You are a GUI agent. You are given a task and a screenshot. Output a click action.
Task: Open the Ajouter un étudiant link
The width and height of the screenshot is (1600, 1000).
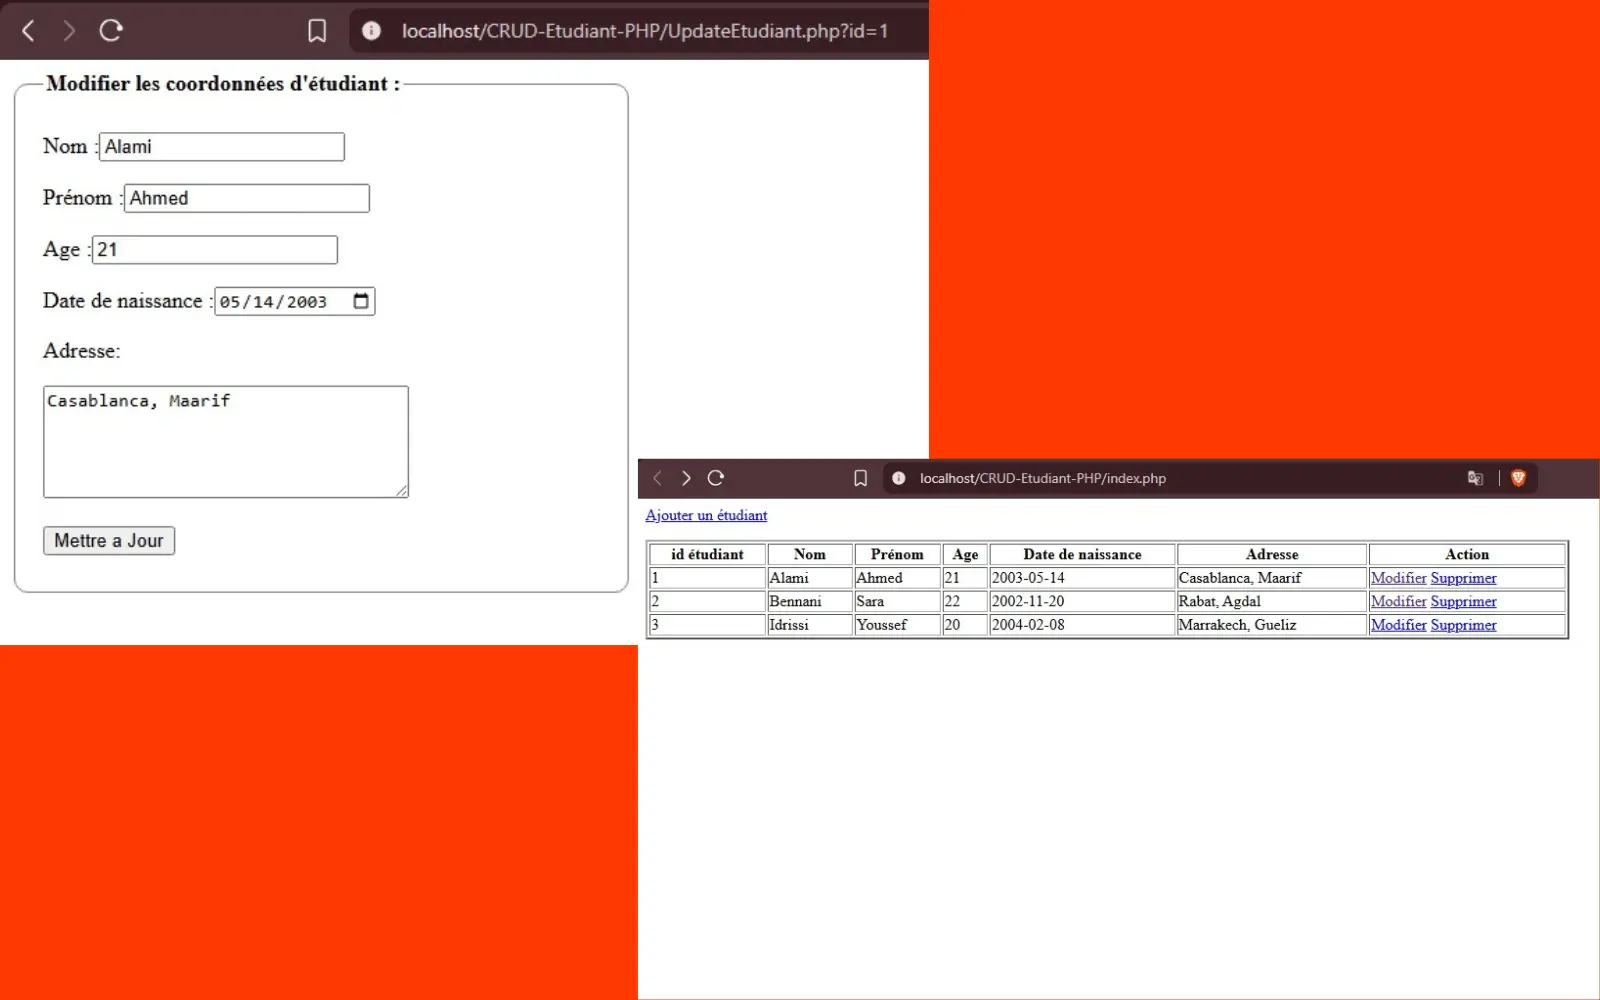click(x=706, y=516)
